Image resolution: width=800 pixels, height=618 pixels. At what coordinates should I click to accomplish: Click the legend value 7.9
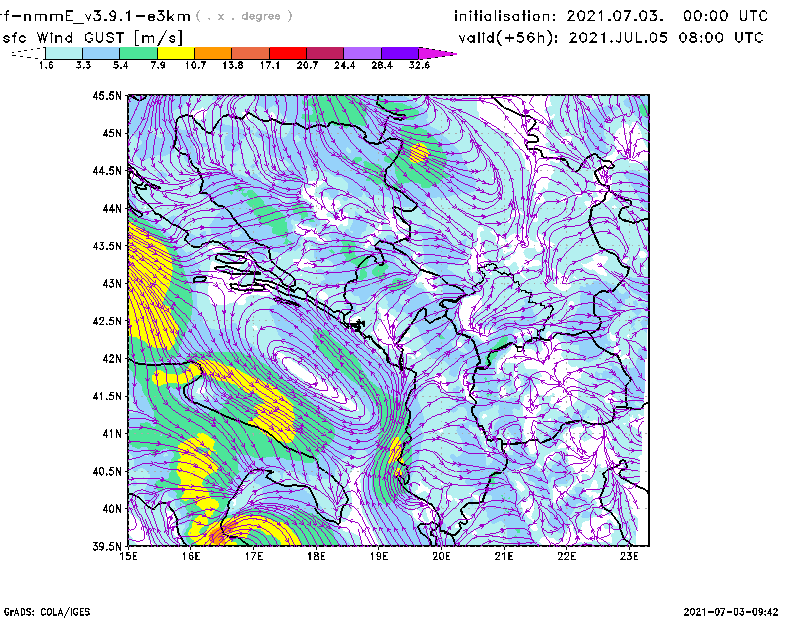click(x=158, y=65)
